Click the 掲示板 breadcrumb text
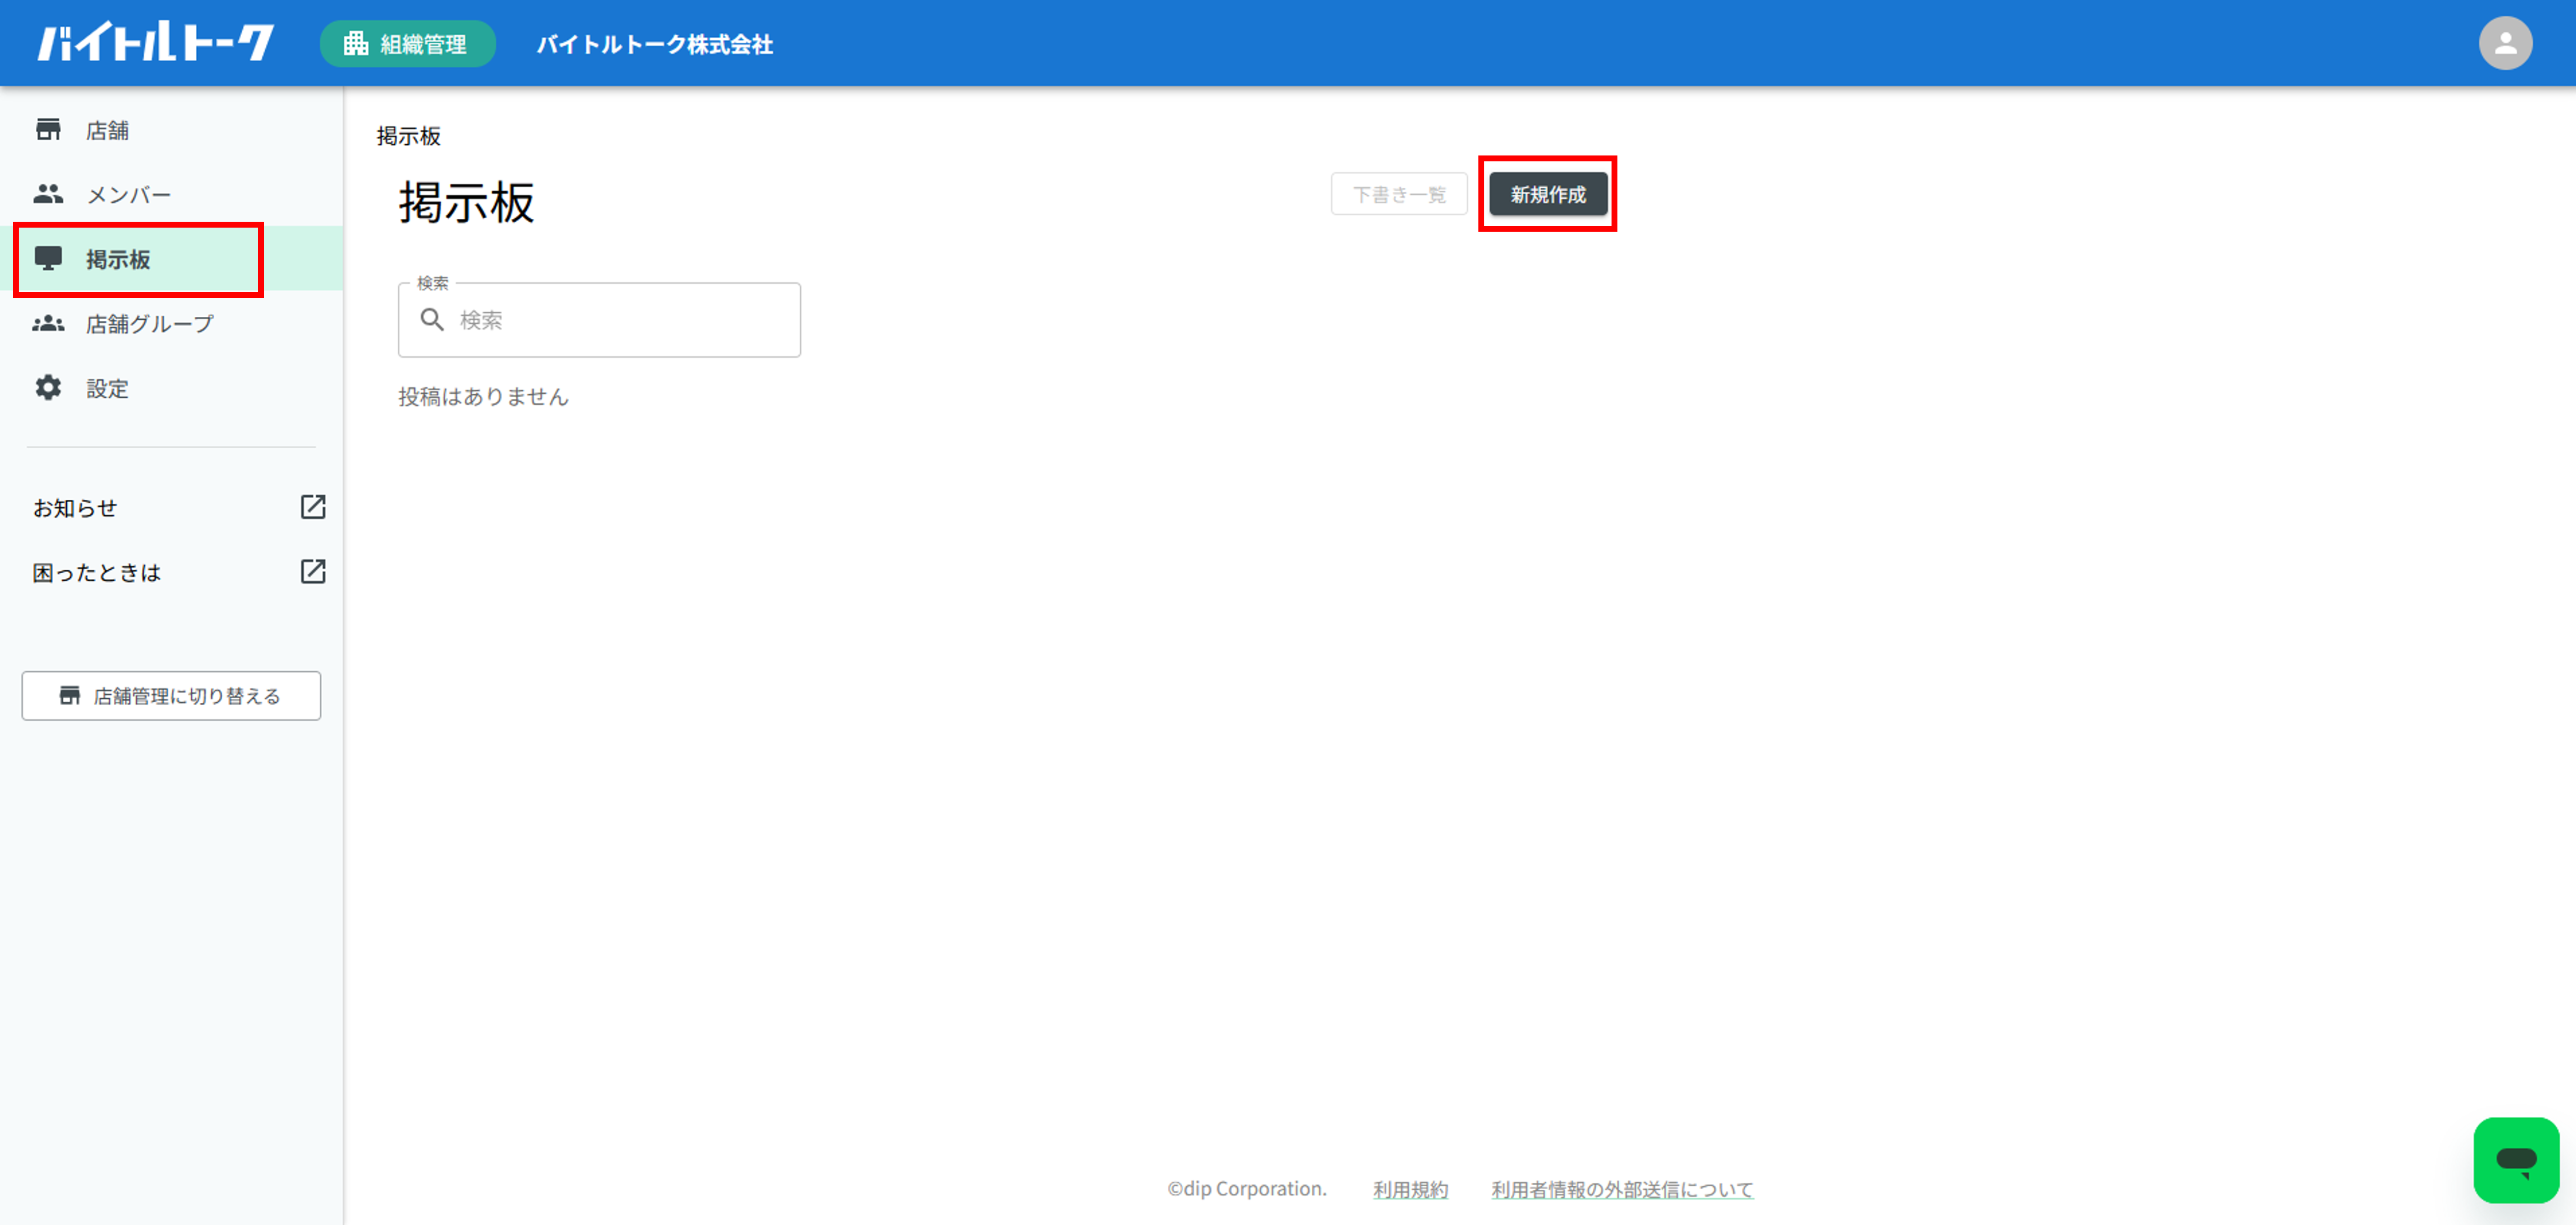This screenshot has width=2576, height=1225. coord(409,136)
